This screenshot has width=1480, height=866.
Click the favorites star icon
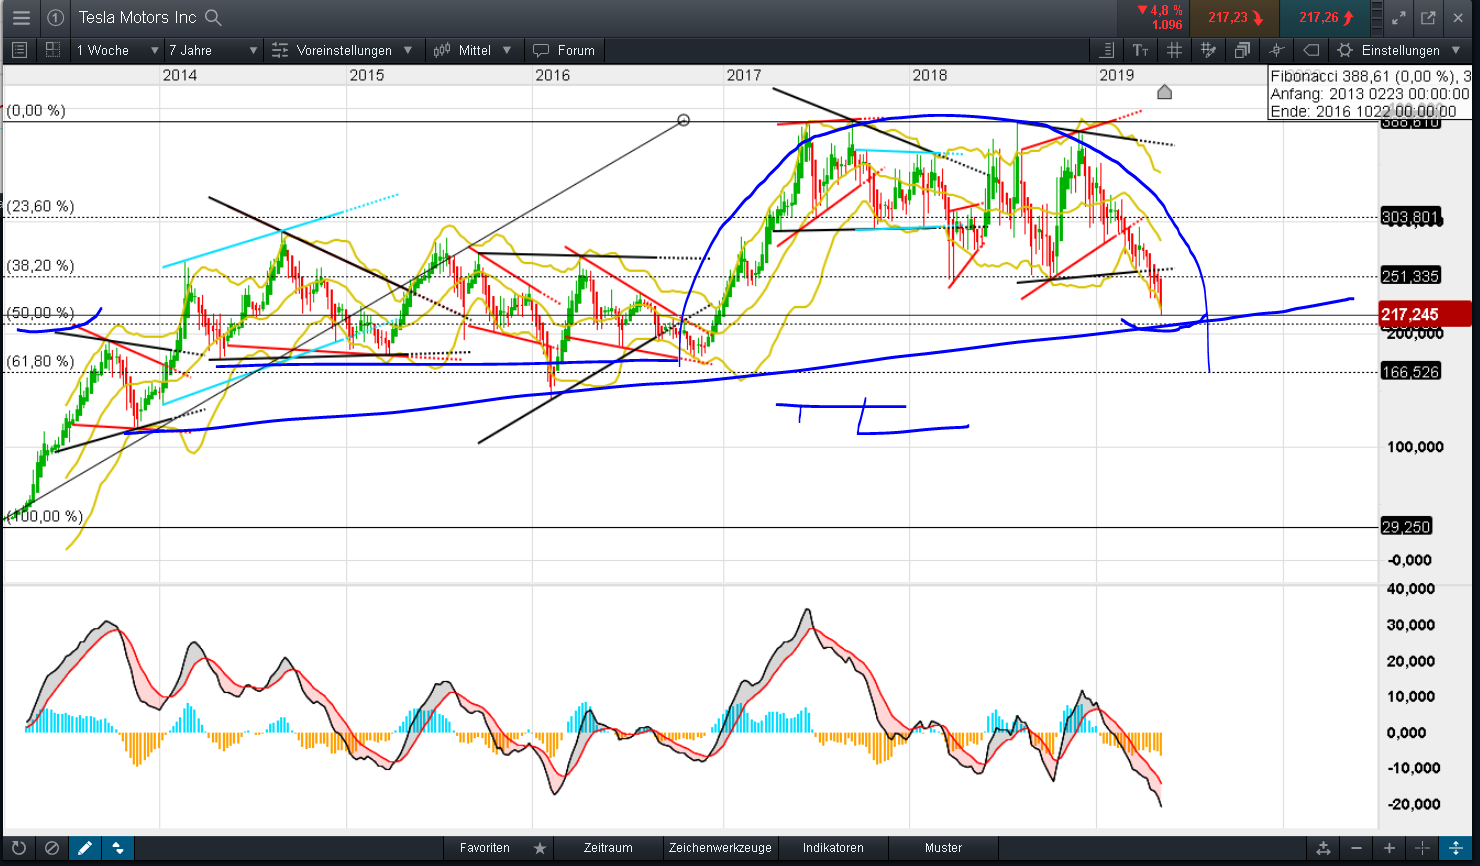coord(540,848)
